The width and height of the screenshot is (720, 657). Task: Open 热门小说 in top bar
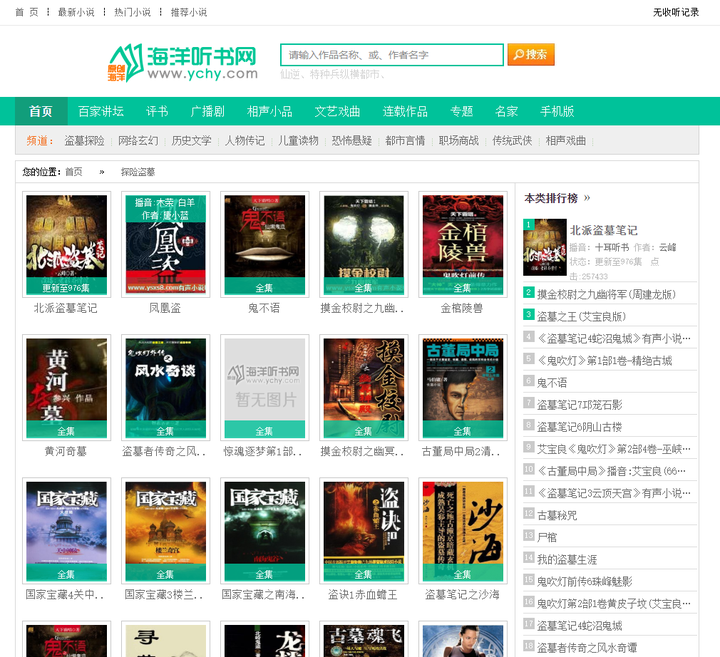[132, 12]
